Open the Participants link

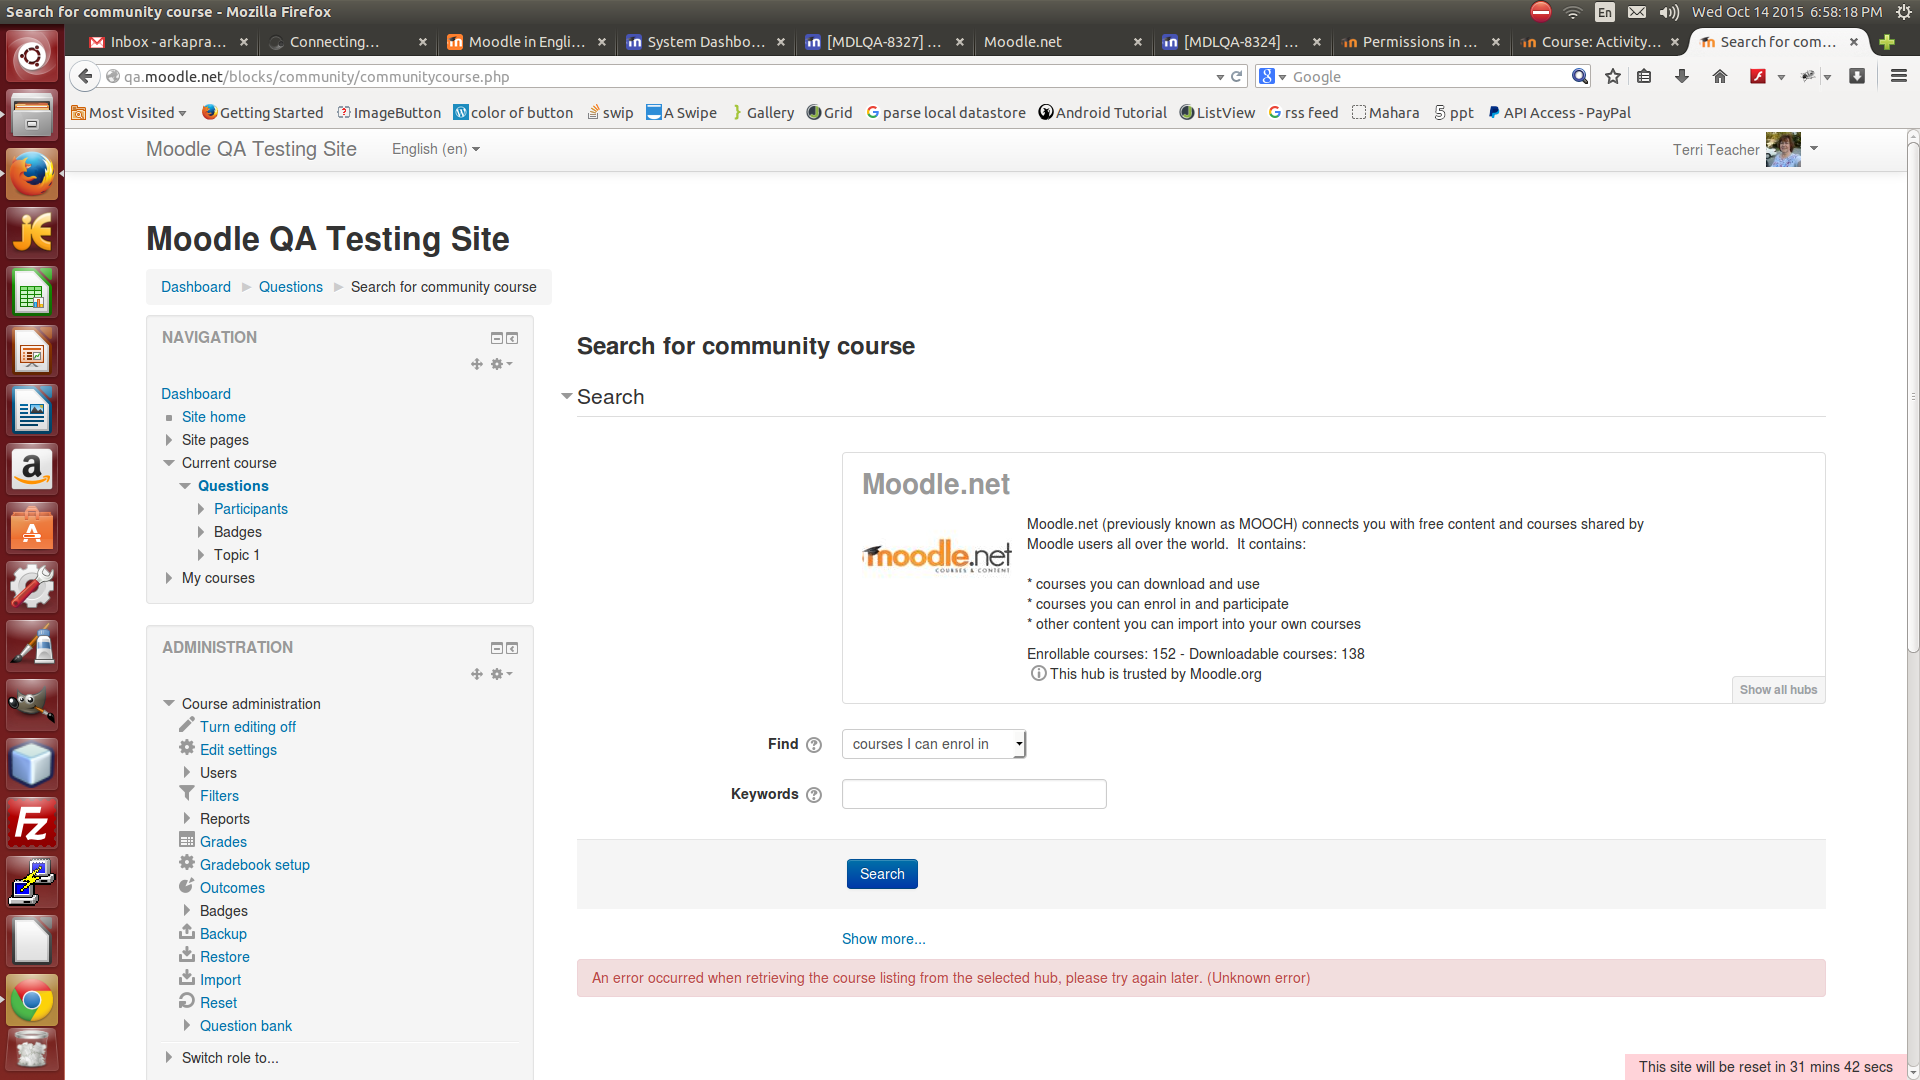pos(251,509)
